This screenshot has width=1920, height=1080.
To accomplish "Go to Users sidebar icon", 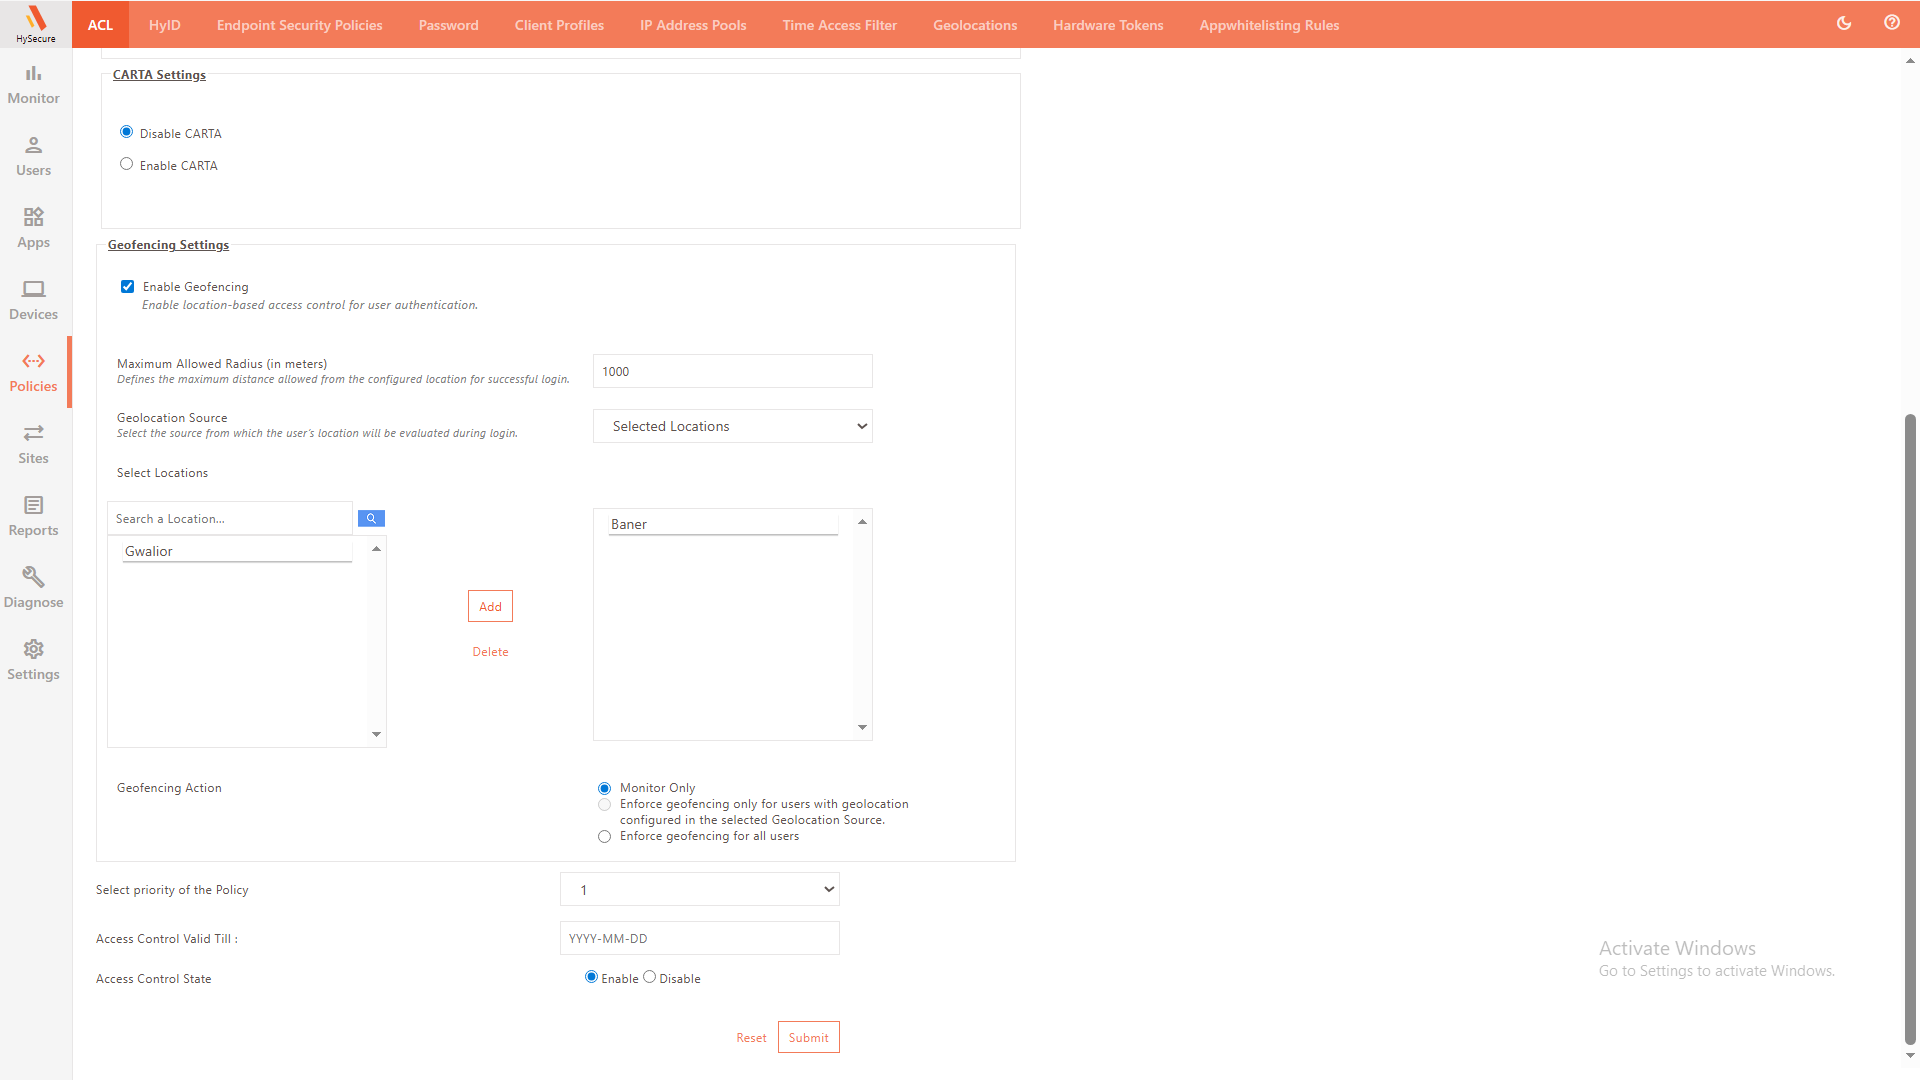I will tap(33, 156).
